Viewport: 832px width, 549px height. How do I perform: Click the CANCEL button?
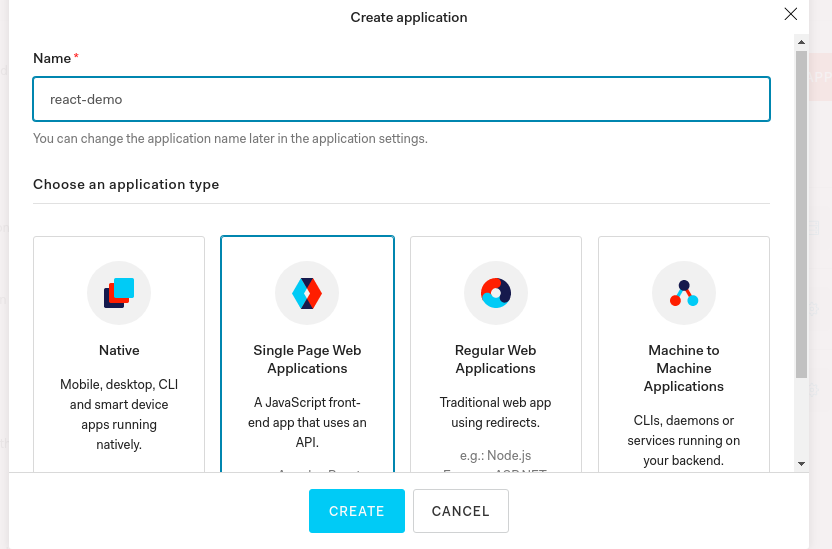tap(461, 511)
